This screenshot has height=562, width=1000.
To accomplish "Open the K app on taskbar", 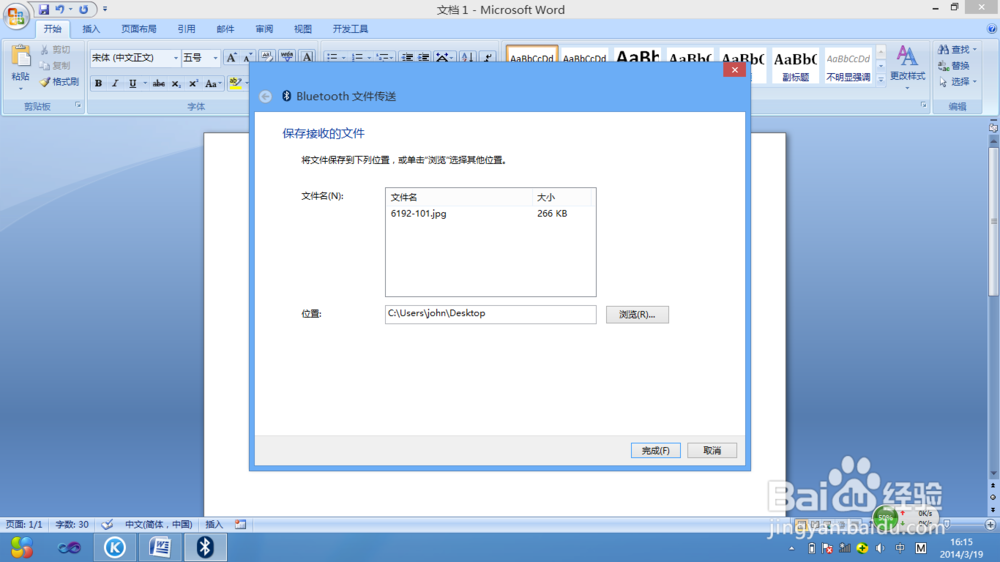I will 115,547.
